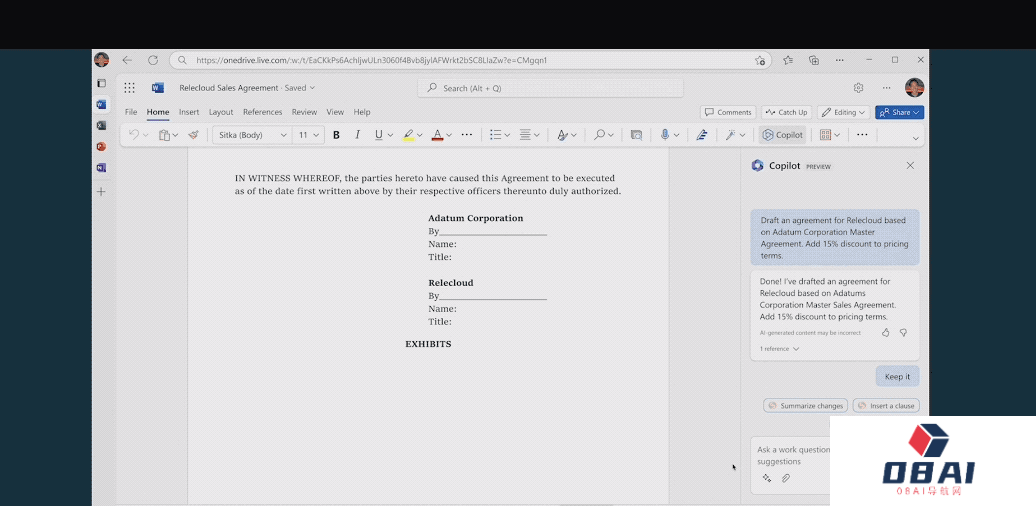Screen dimensions: 1036x506
Task: Toggle italic formatting in the ribbon
Action: pyautogui.click(x=356, y=135)
